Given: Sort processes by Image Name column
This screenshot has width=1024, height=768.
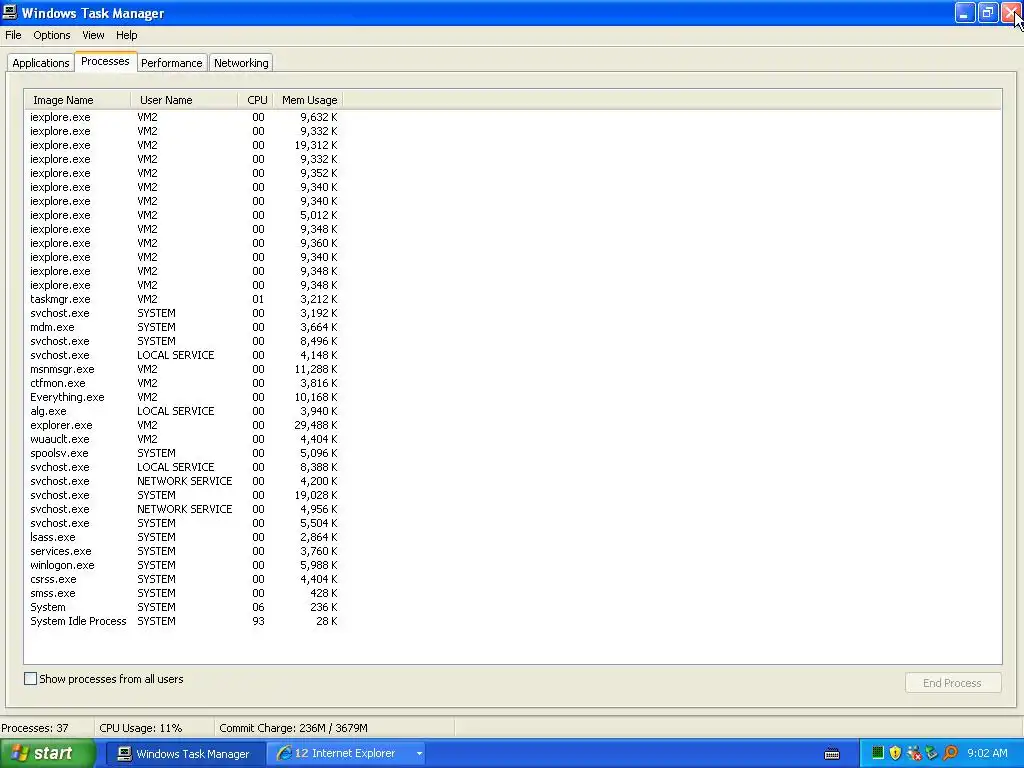Looking at the screenshot, I should (78, 100).
